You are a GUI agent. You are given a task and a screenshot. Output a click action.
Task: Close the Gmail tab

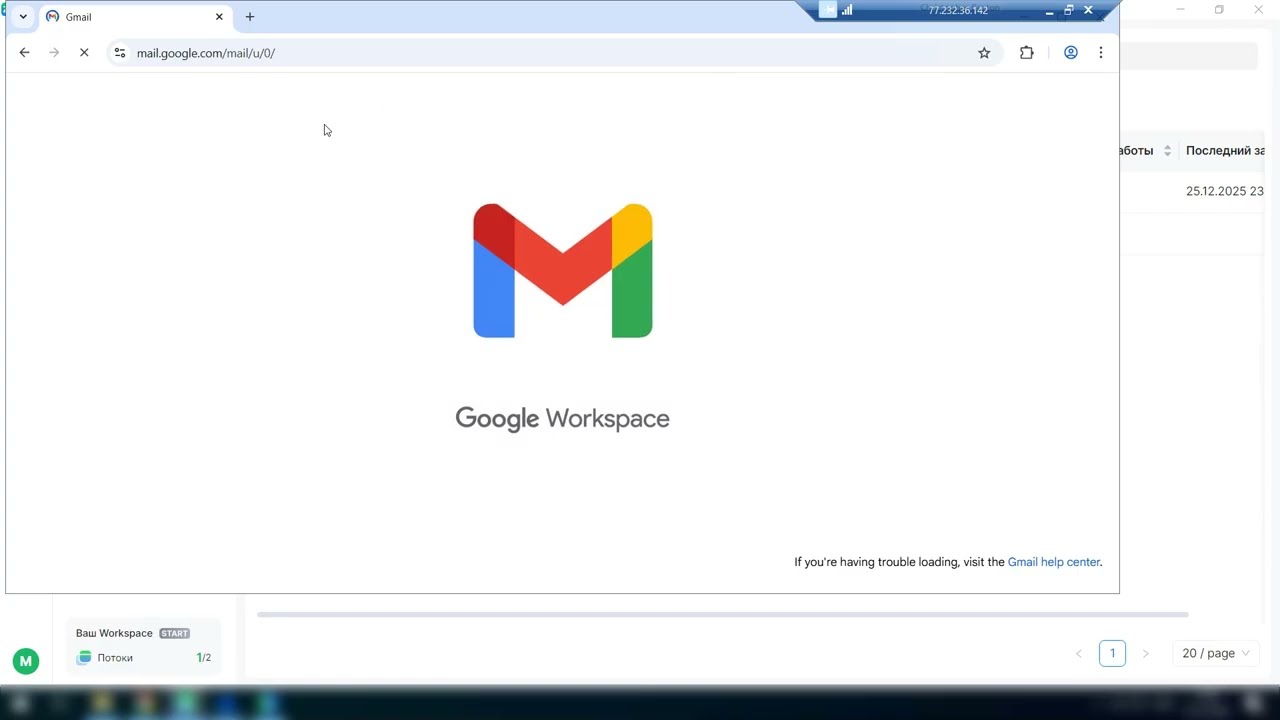[219, 17]
